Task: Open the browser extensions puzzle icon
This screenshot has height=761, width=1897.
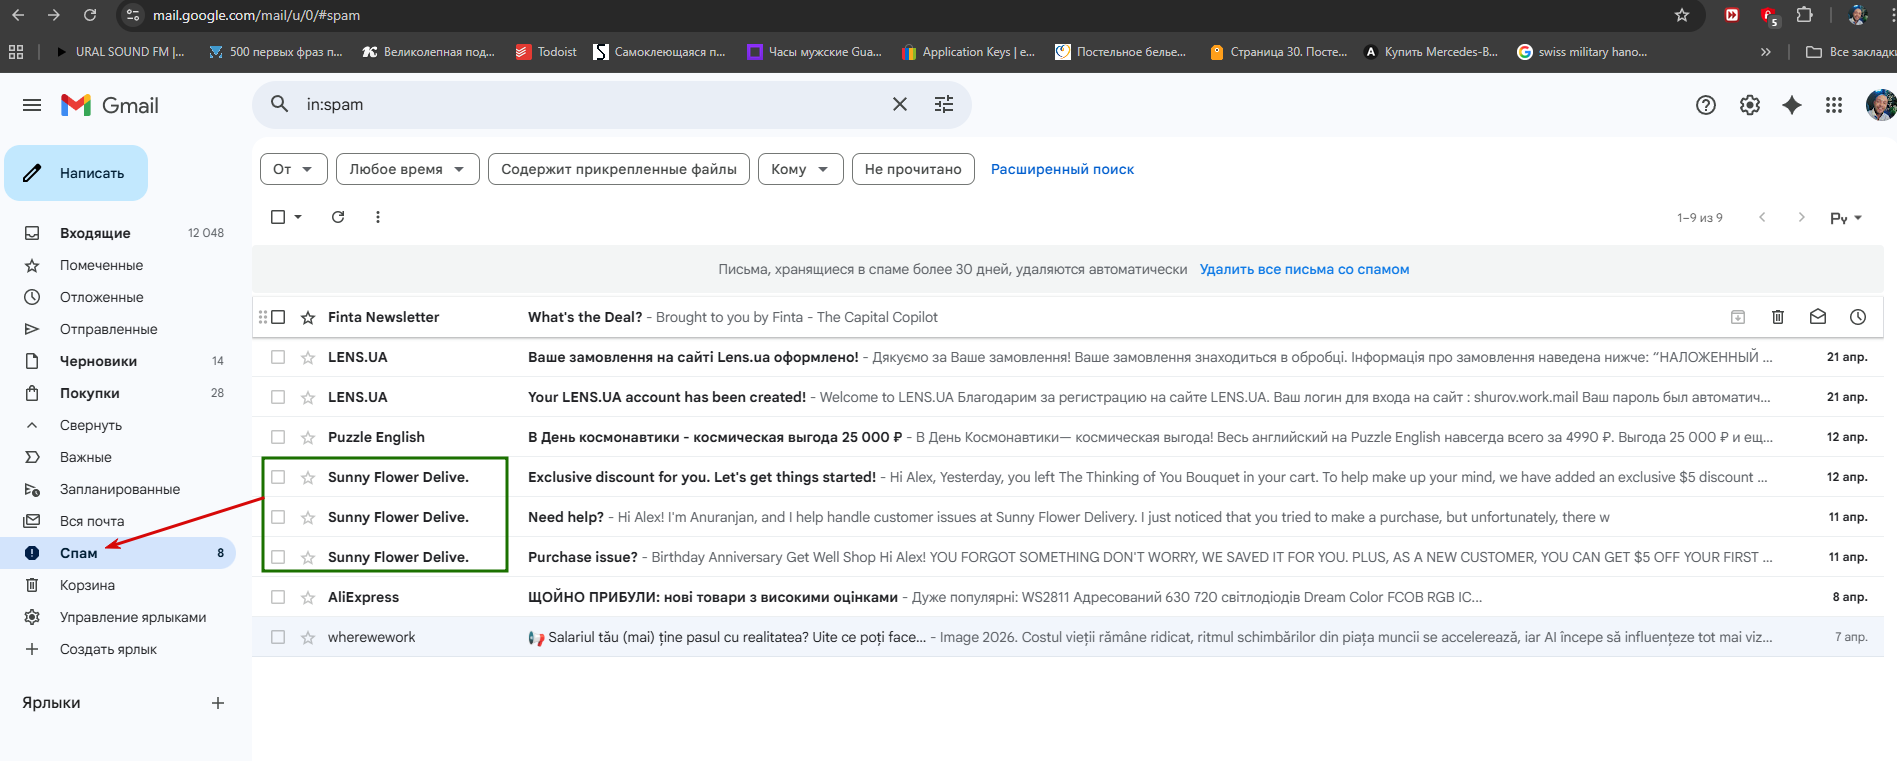Action: pos(1804,15)
